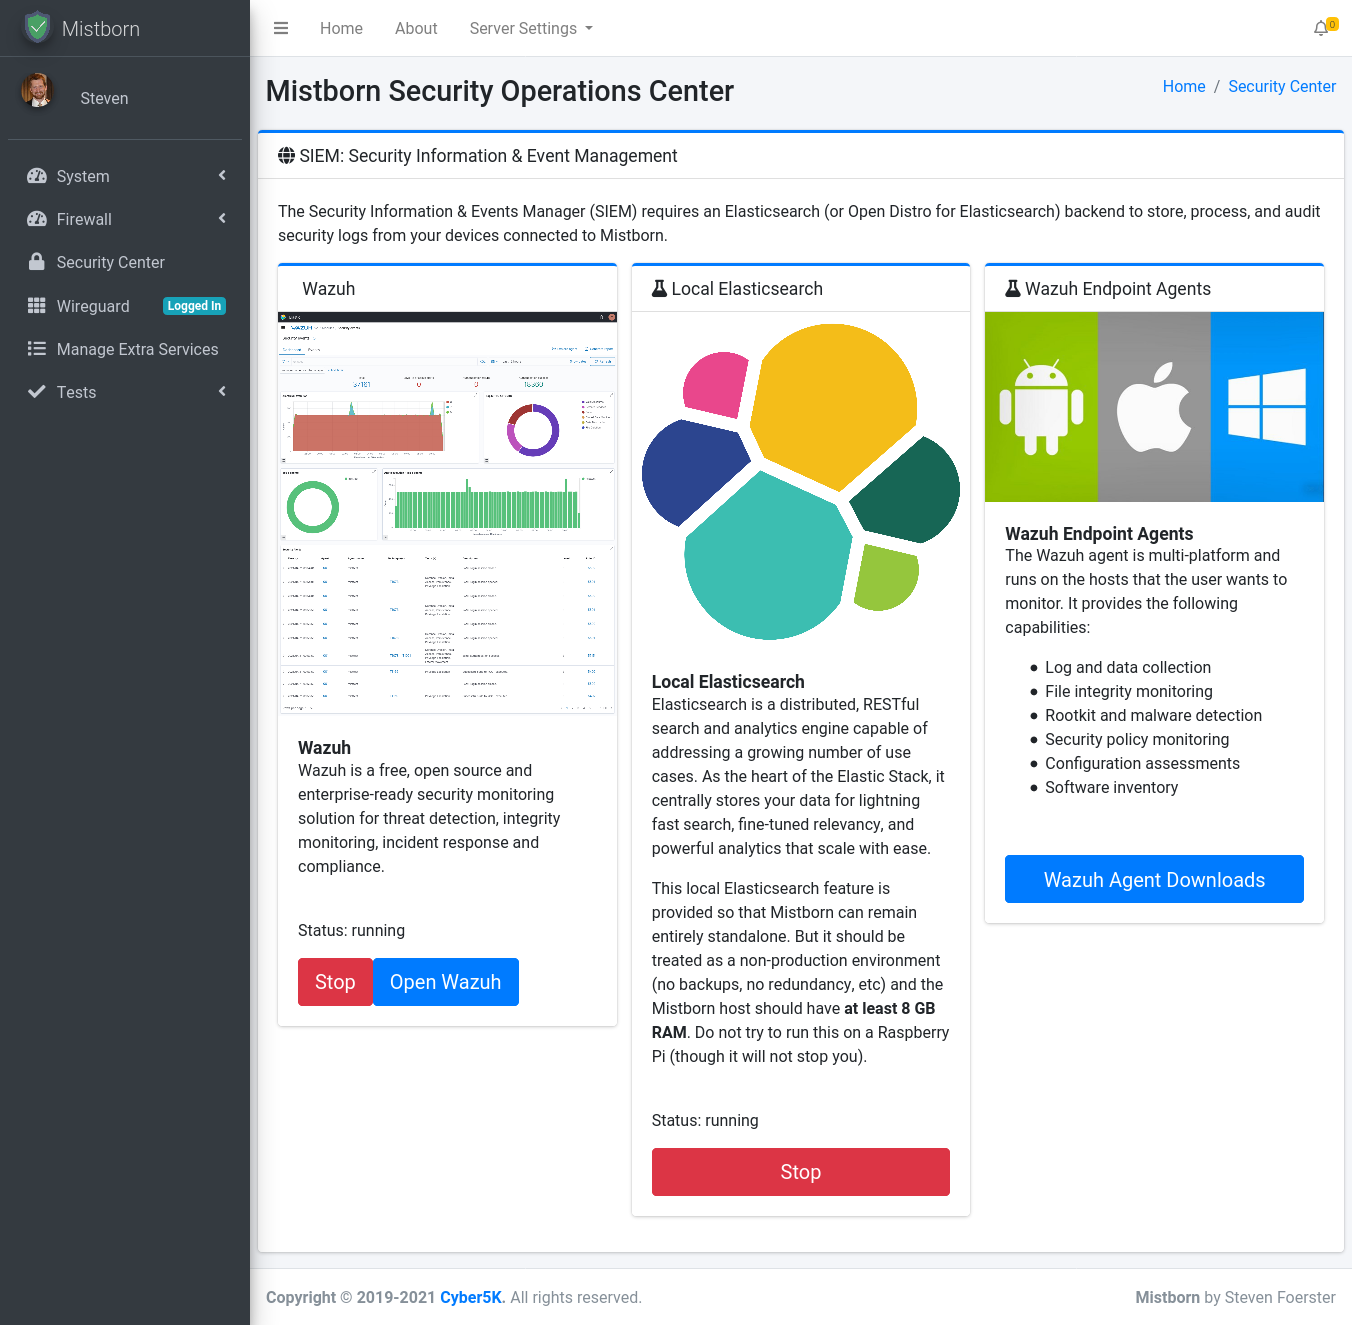
Task: Select Security Center in the sidebar
Action: pyautogui.click(x=125, y=262)
